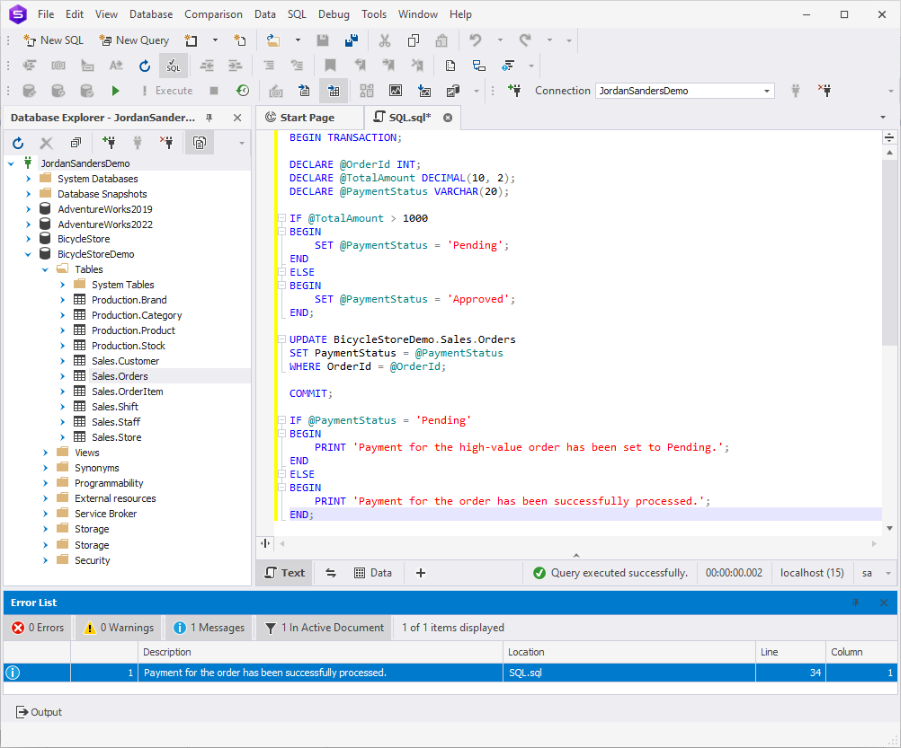Refresh the Database Explorer tree
The width and height of the screenshot is (901, 748).
point(18,143)
